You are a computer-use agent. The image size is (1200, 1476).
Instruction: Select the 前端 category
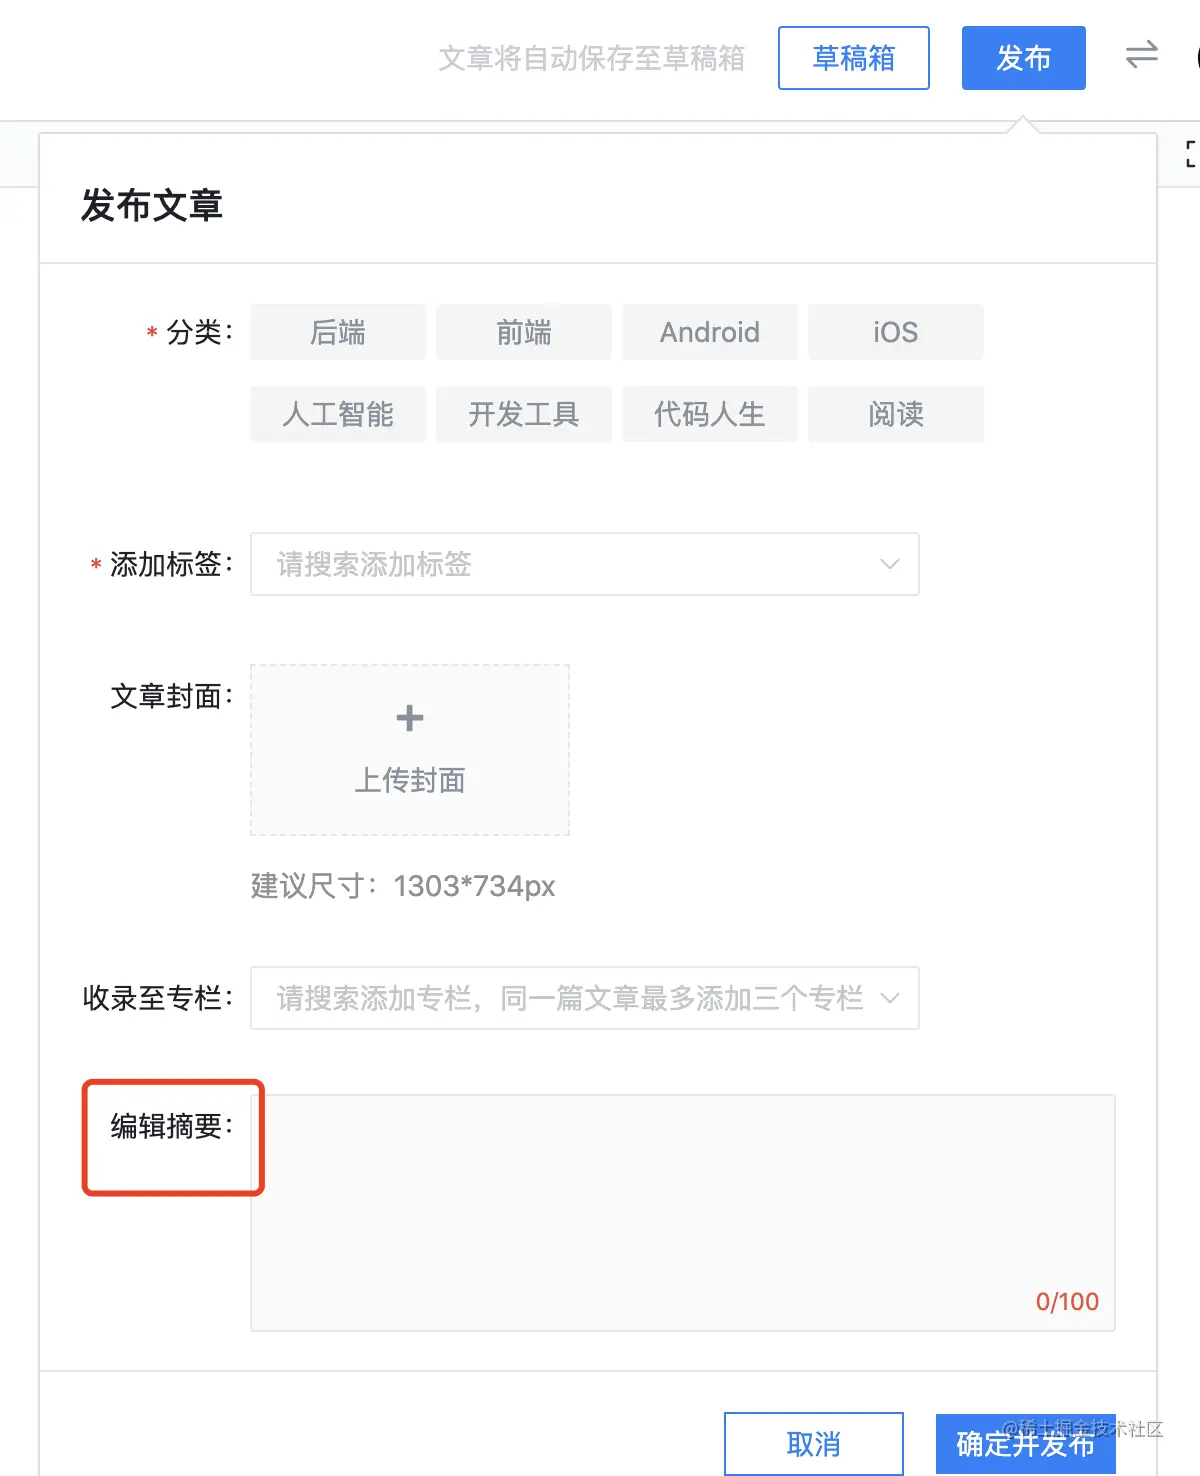click(x=524, y=332)
